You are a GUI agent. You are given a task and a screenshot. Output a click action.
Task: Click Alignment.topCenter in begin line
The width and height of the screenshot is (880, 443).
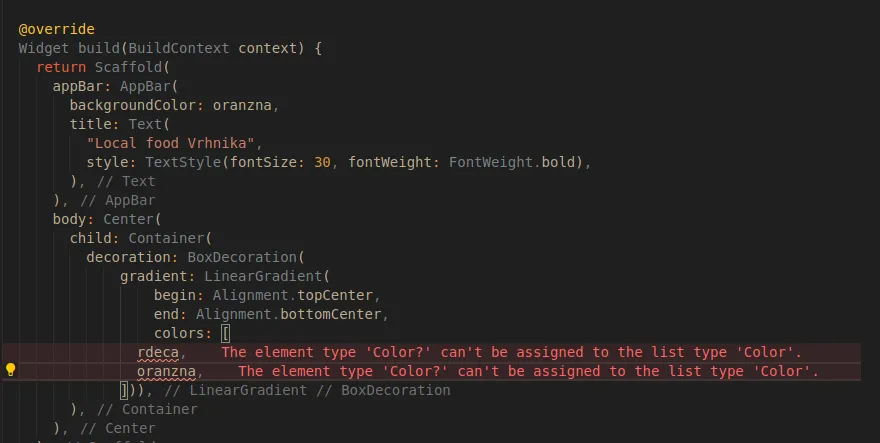[x=292, y=295]
